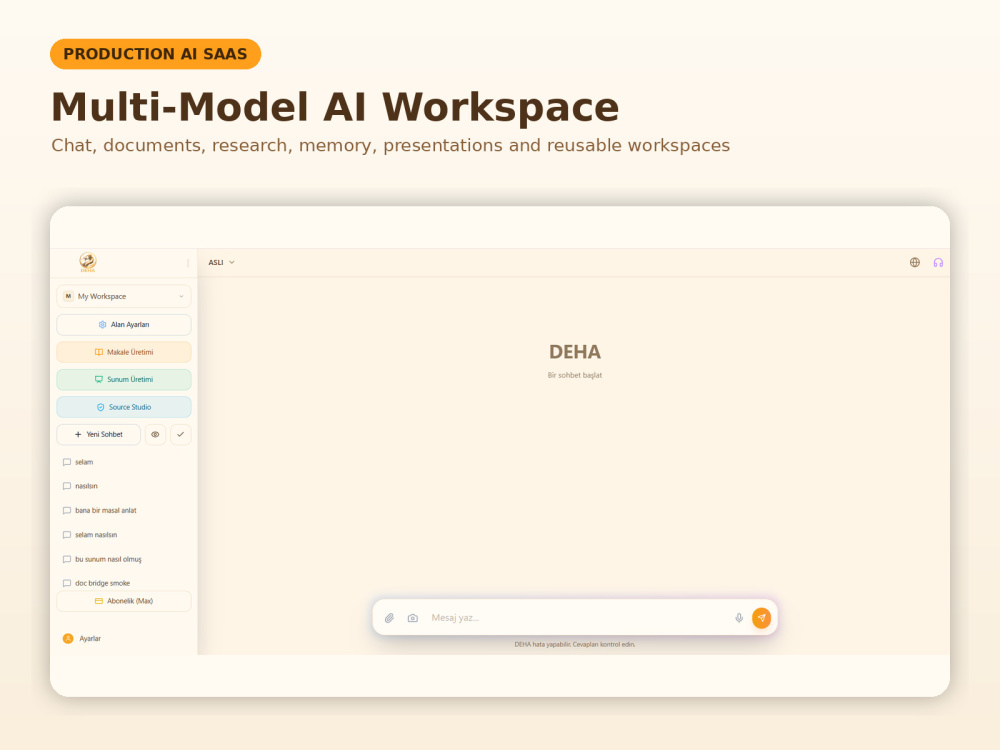Click the checkmark select button

click(180, 434)
